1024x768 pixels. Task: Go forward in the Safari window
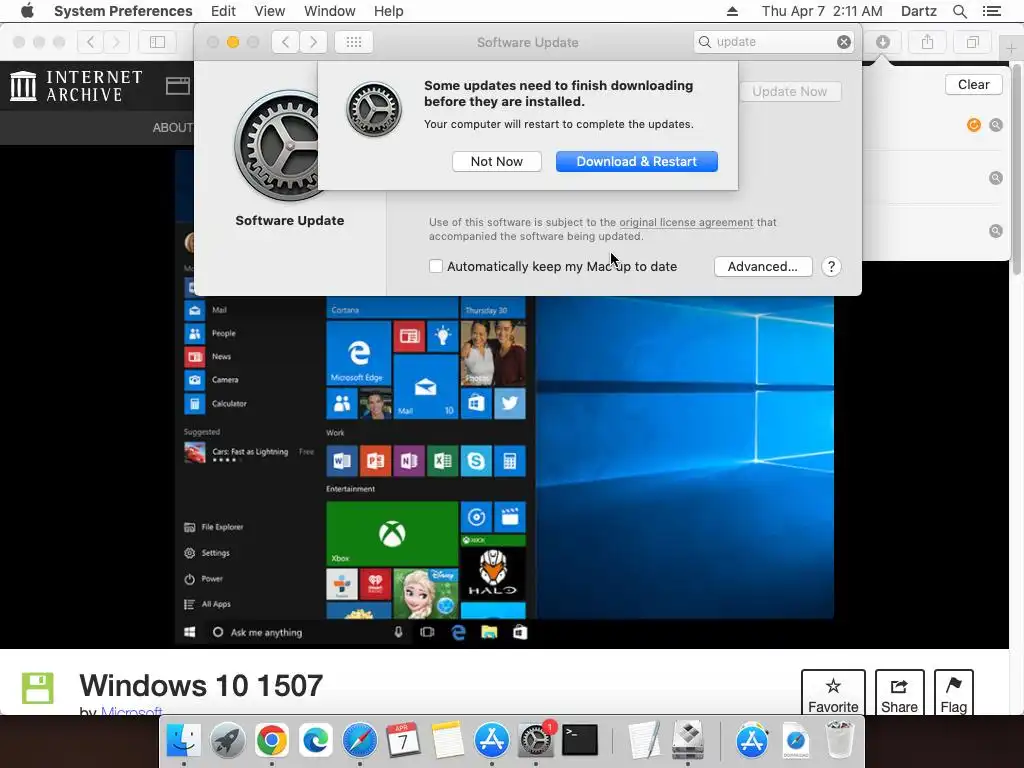[x=116, y=42]
